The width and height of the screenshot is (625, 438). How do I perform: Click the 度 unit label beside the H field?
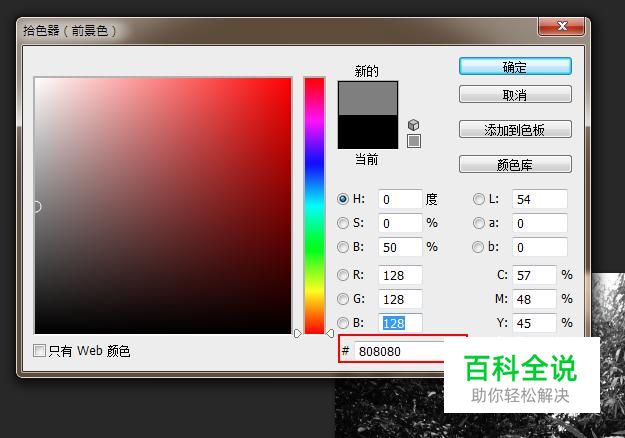(x=432, y=199)
